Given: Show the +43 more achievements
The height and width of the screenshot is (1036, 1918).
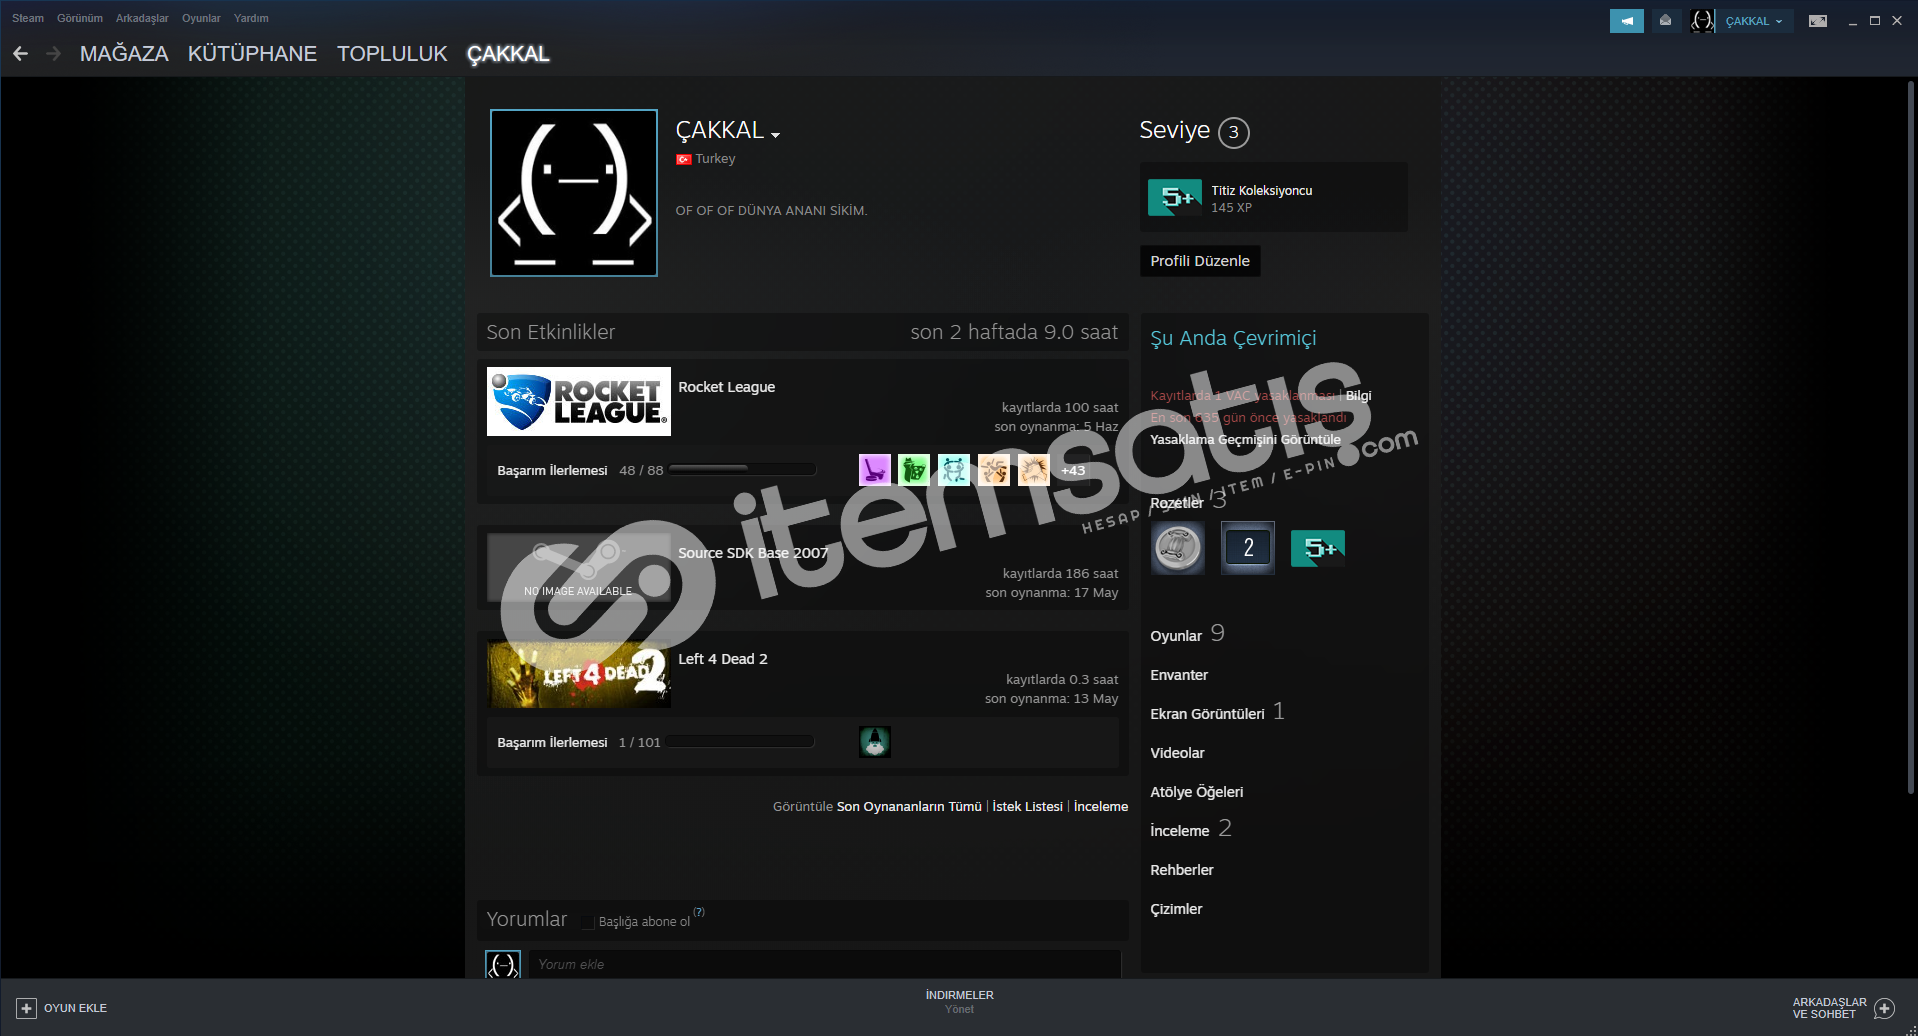Looking at the screenshot, I should pyautogui.click(x=1073, y=470).
